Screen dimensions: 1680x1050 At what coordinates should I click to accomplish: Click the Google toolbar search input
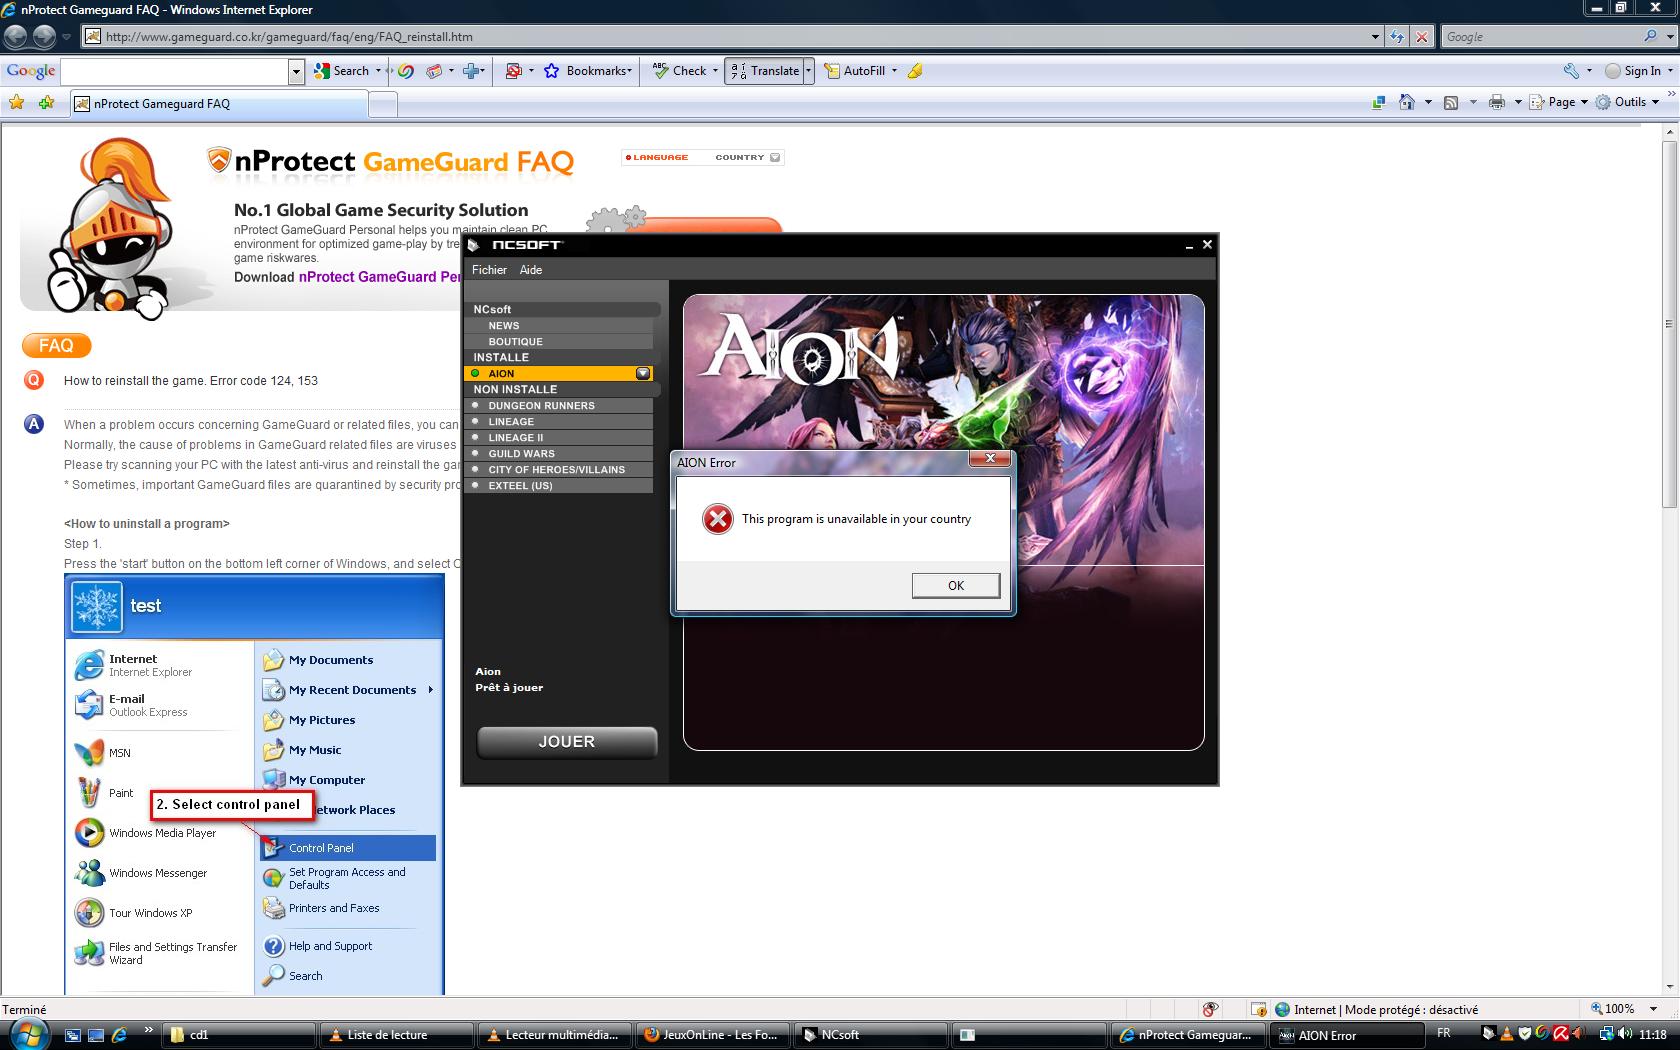175,71
